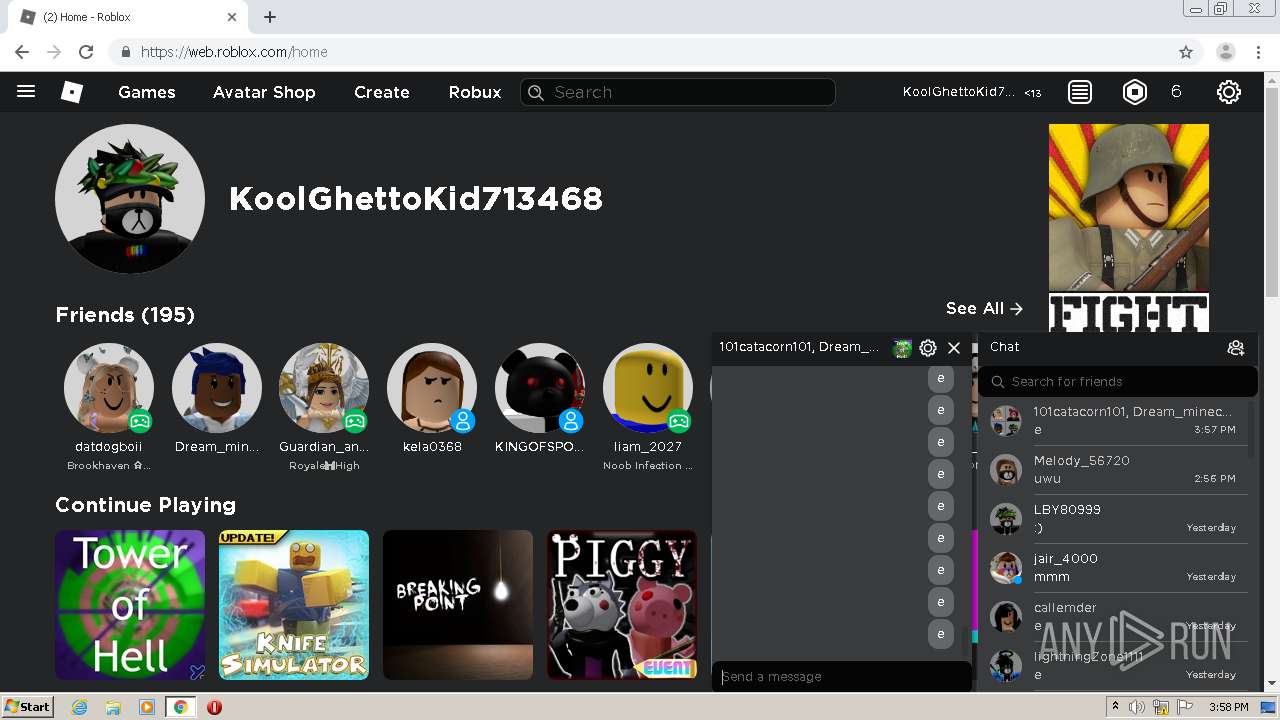Image resolution: width=1280 pixels, height=720 pixels.
Task: Open the Avatar Shop page
Action: [x=264, y=92]
